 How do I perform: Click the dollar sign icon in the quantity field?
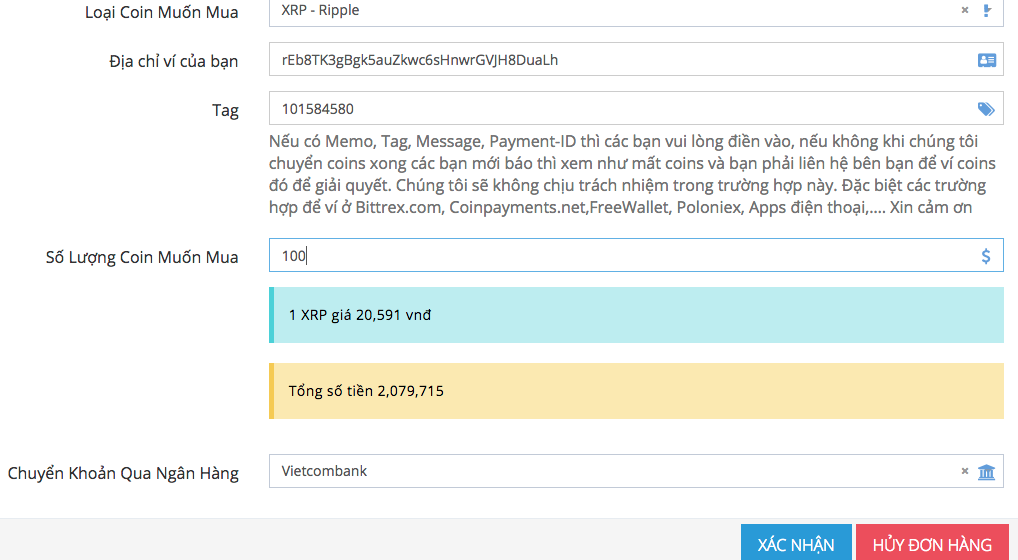coord(986,256)
